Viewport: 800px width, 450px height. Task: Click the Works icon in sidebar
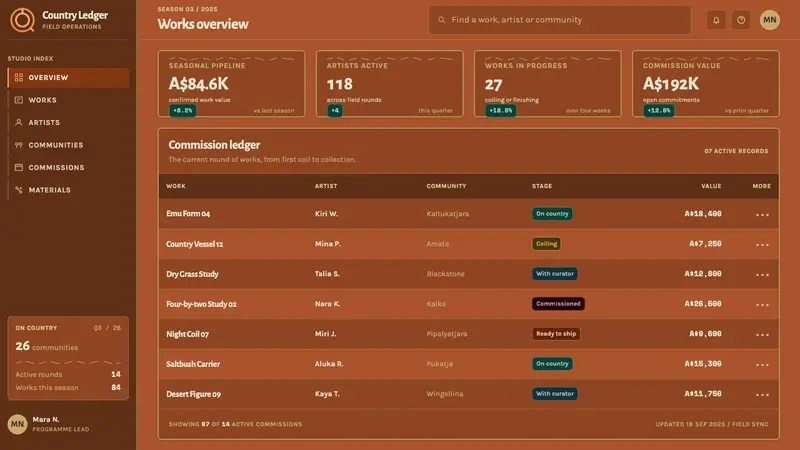coord(19,100)
